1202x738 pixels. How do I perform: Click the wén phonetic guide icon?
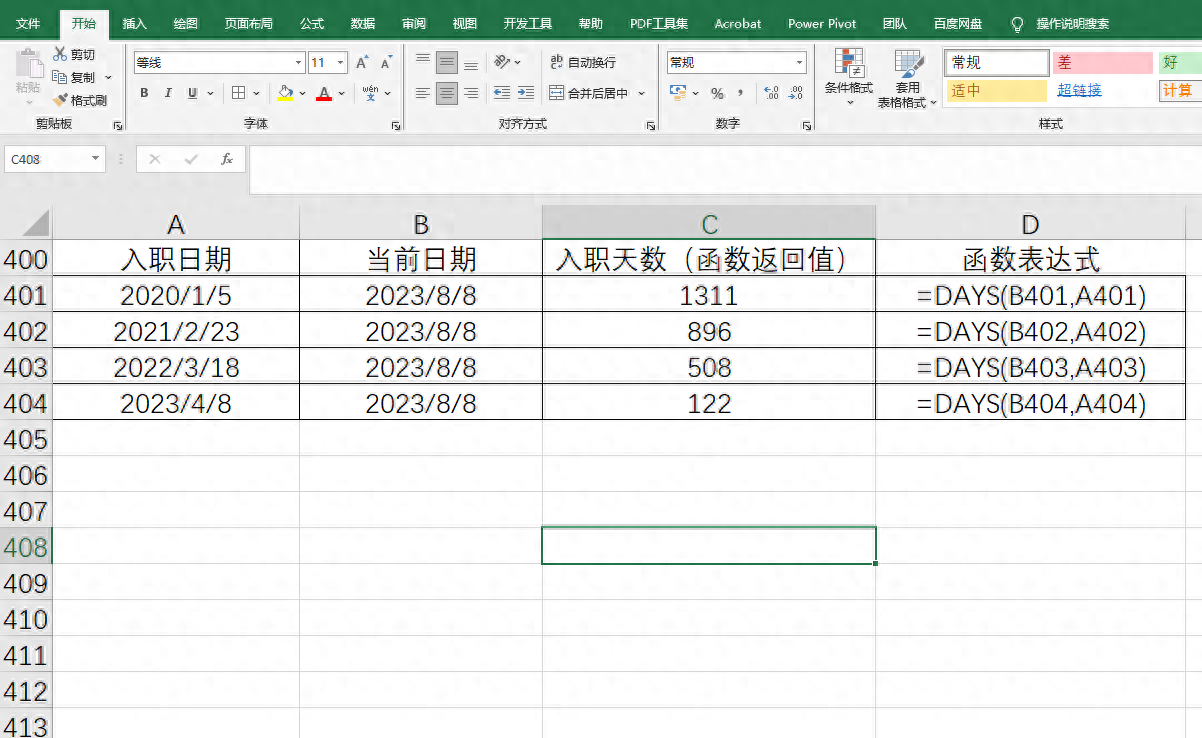[x=370, y=93]
